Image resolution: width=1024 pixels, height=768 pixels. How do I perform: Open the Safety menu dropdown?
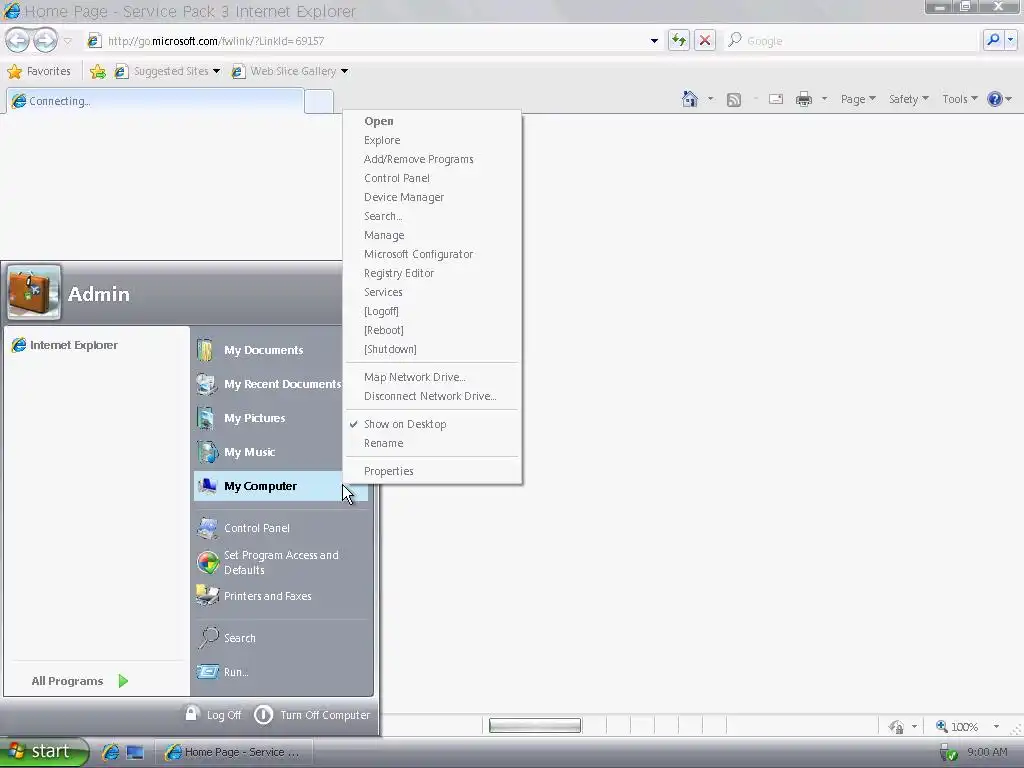point(908,99)
